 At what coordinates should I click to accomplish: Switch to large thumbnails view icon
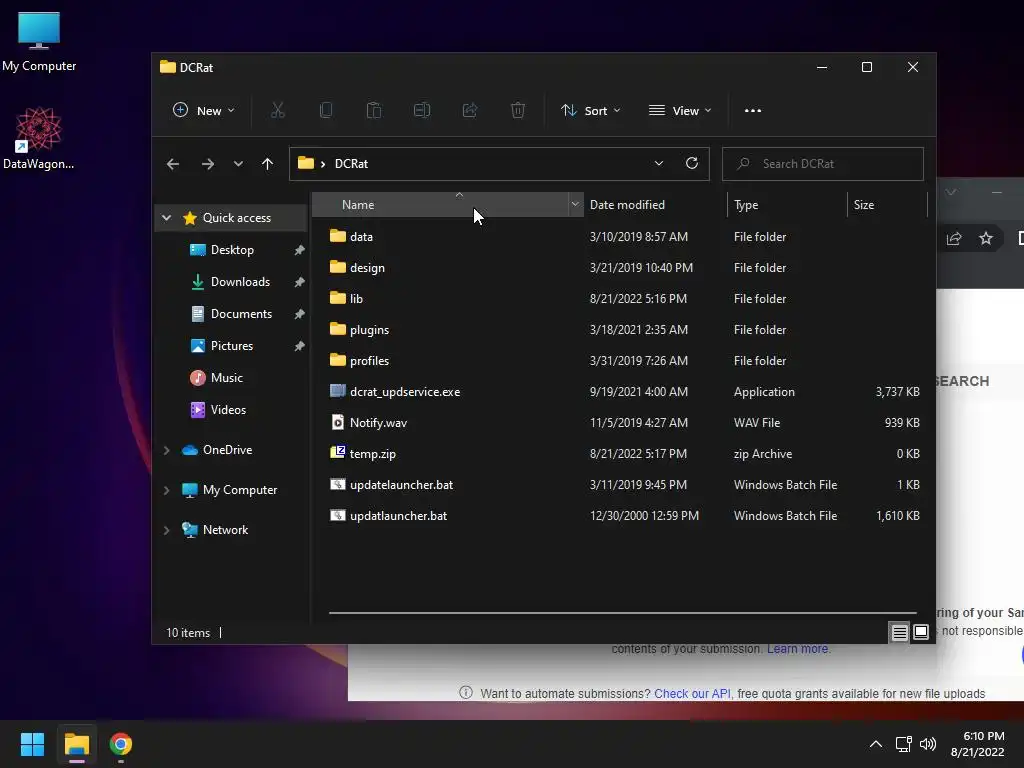coord(921,632)
